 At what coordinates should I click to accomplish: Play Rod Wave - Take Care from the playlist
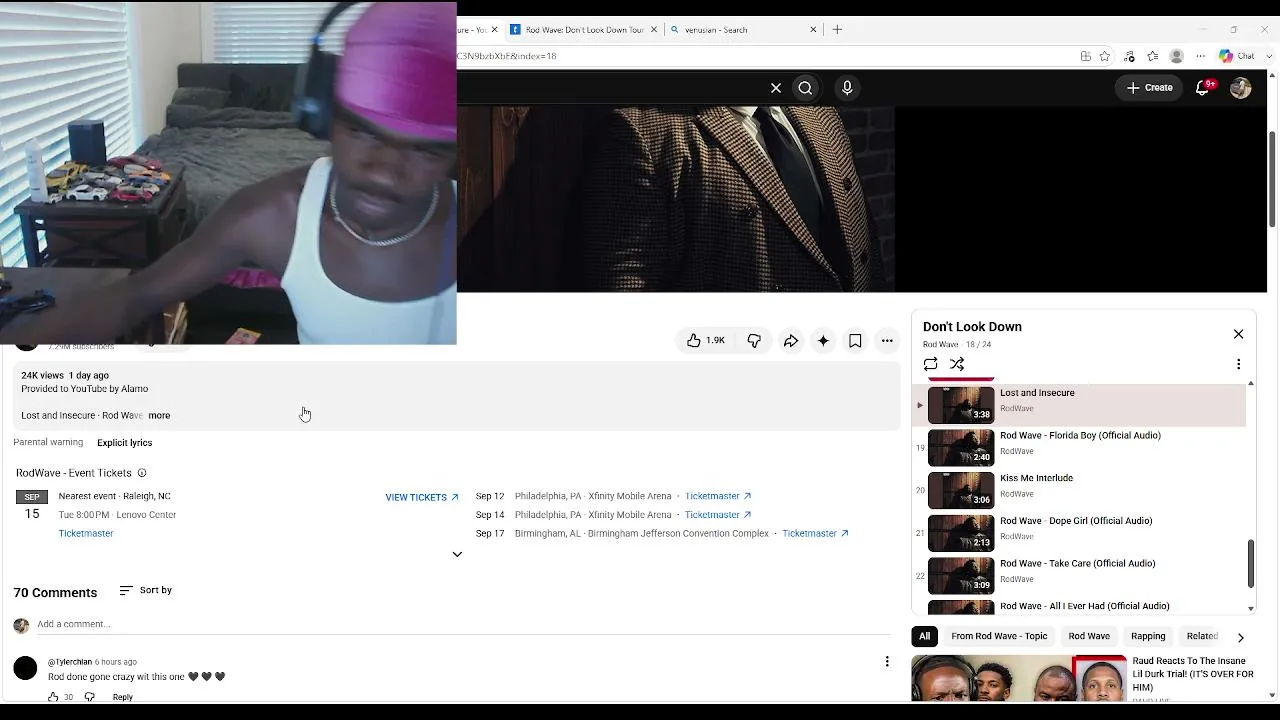point(1080,575)
